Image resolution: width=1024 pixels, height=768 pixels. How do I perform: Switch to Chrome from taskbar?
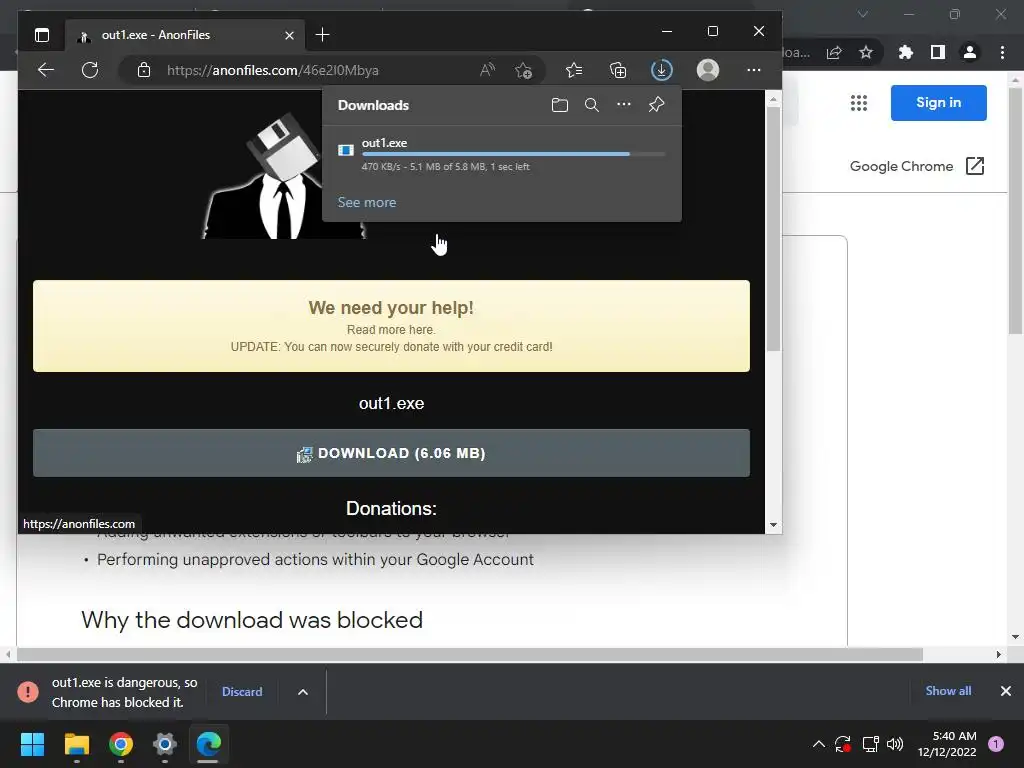point(121,744)
